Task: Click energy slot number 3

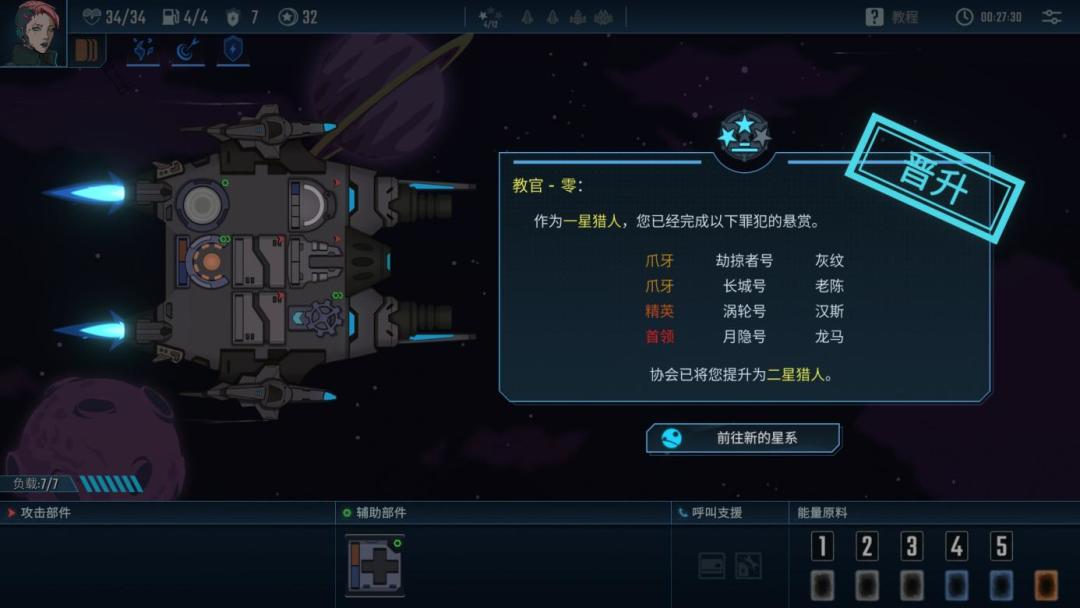Action: tap(911, 546)
